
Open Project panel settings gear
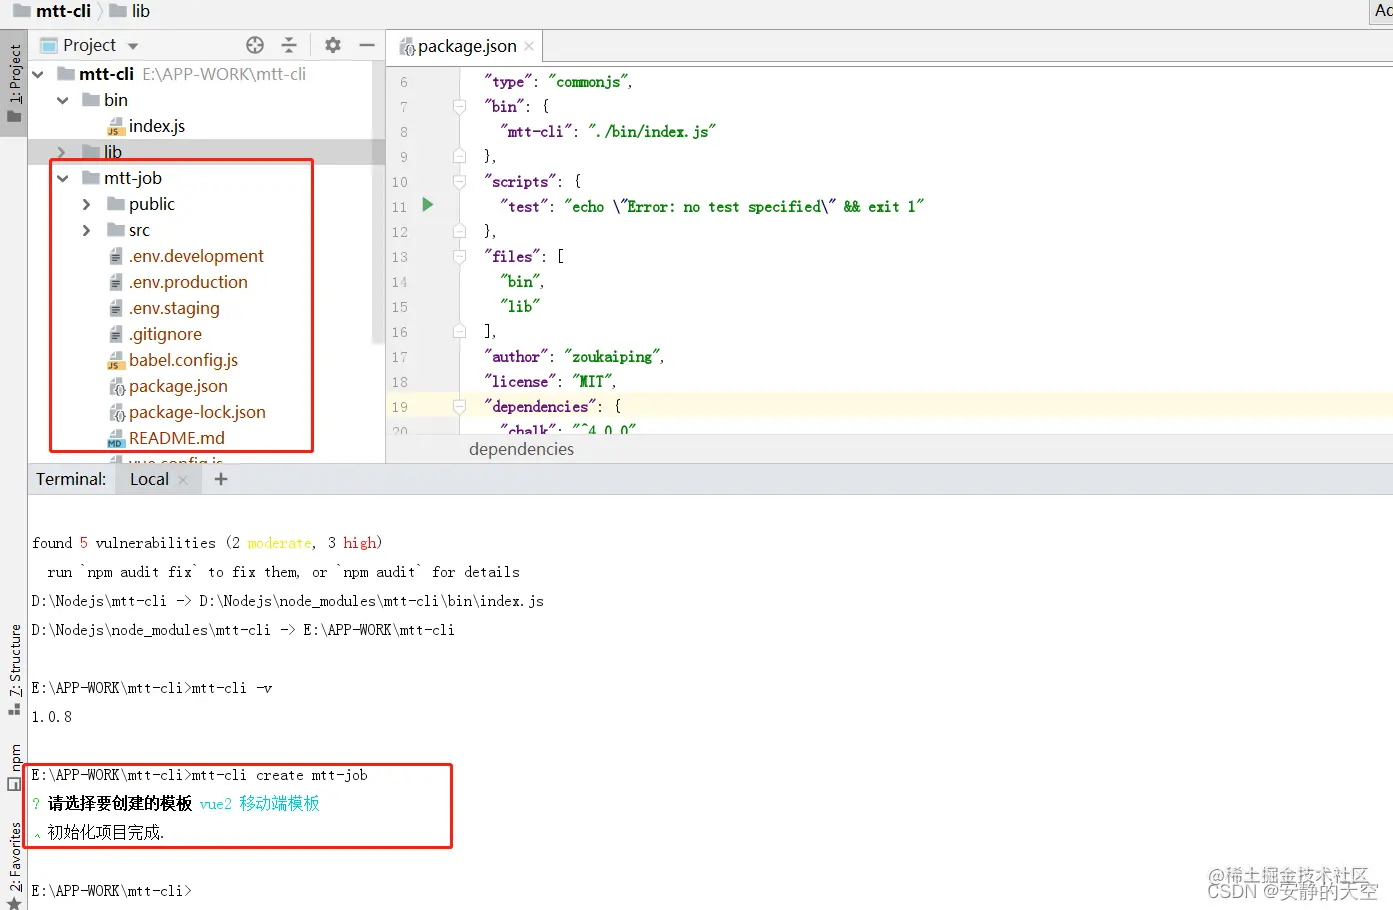[333, 45]
